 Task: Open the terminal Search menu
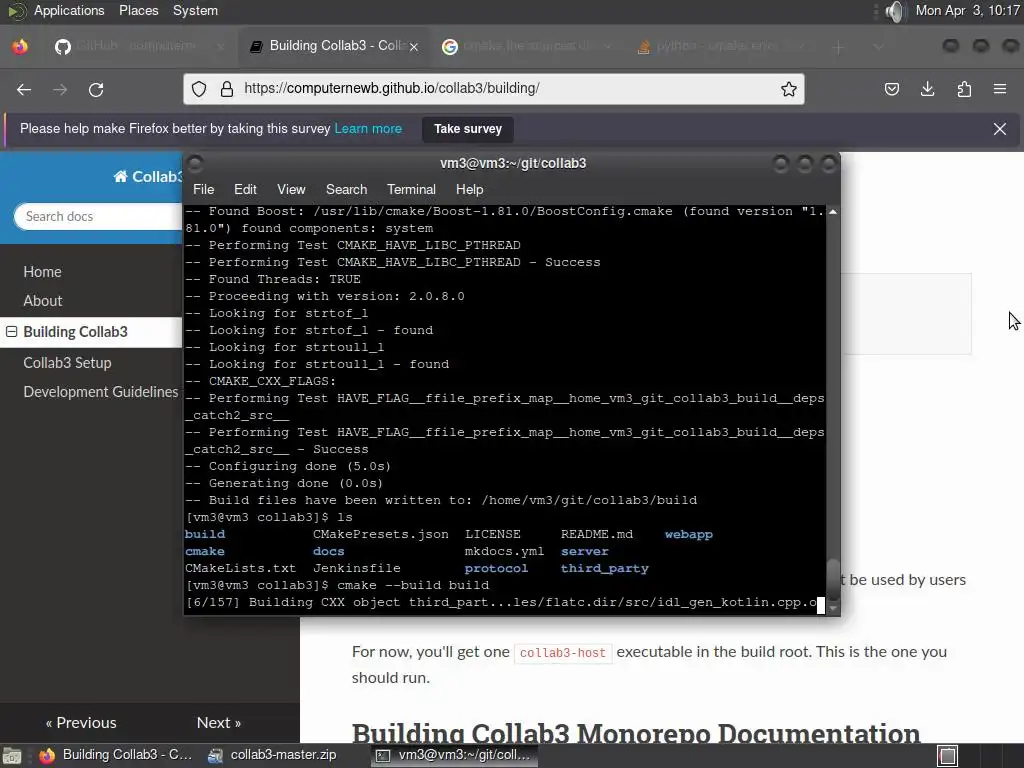click(x=346, y=189)
